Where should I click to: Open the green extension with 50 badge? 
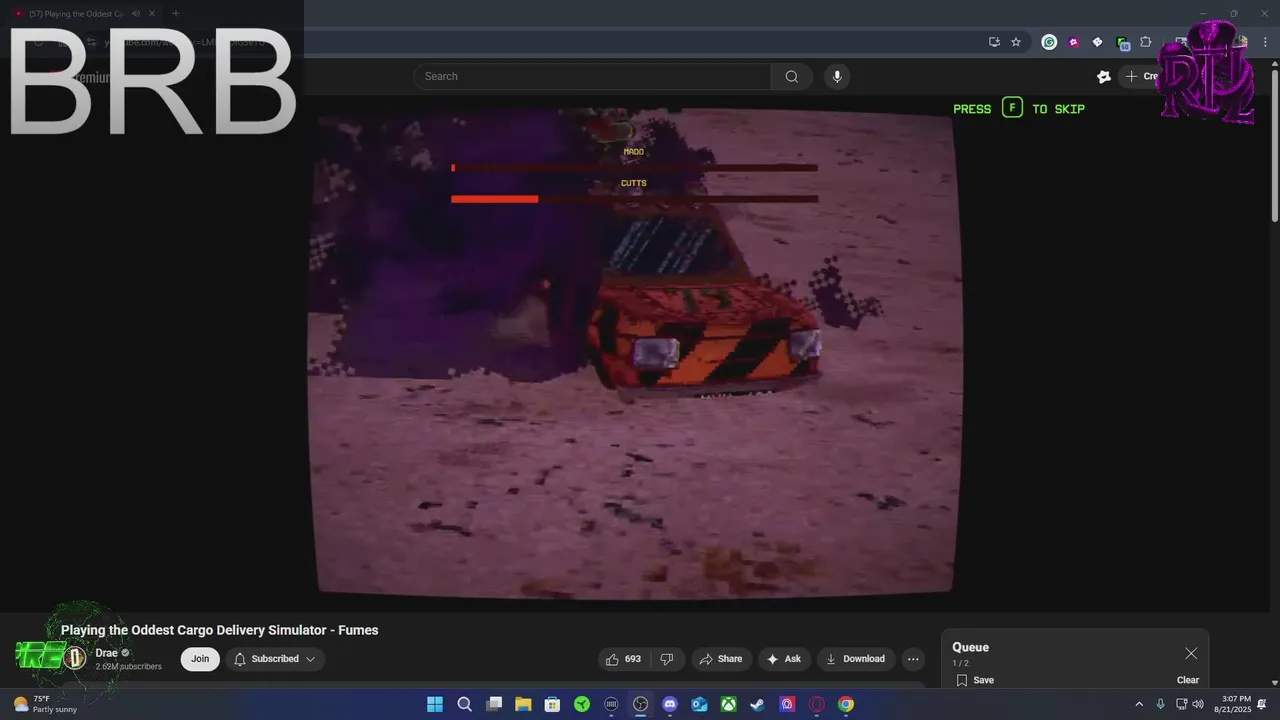tap(1122, 43)
